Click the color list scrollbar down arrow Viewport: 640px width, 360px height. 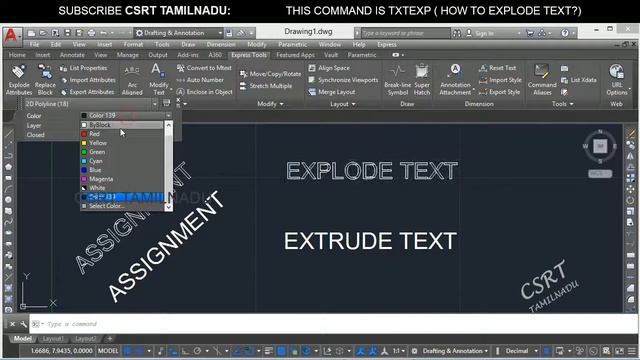click(x=168, y=207)
